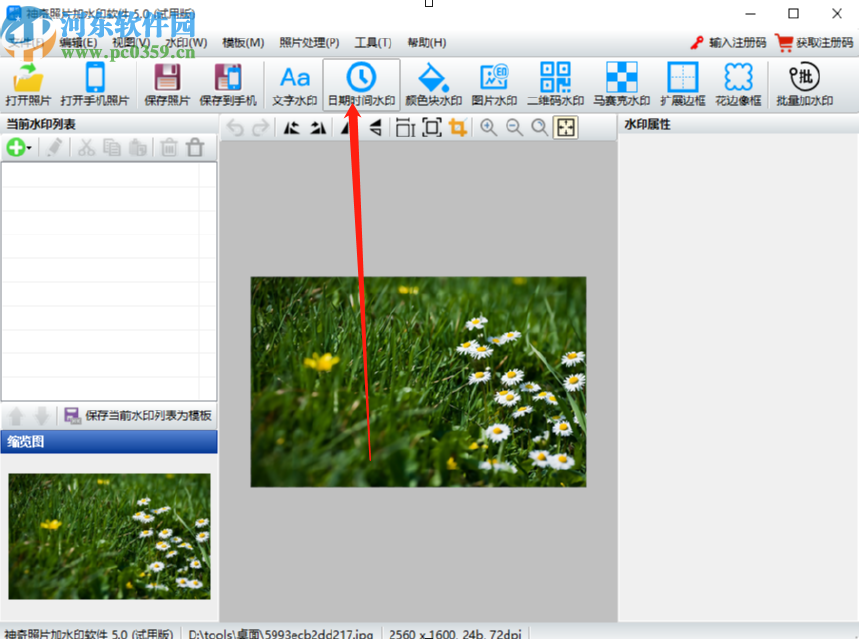859x639 pixels.
Task: Click file path in status bar
Action: tap(280, 634)
